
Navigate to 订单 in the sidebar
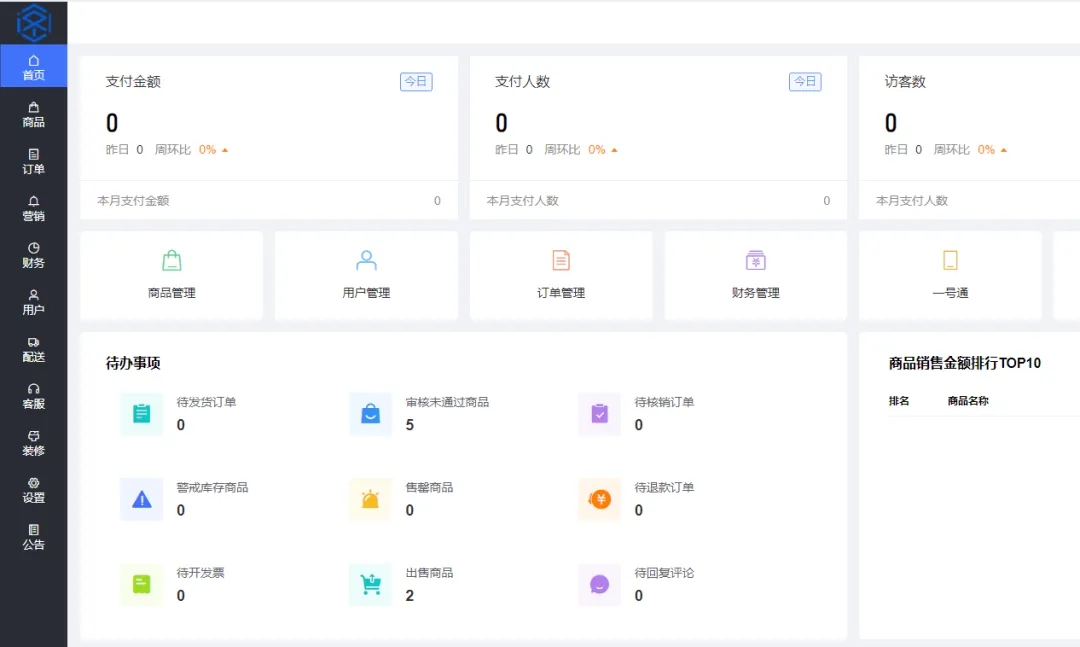(x=33, y=161)
